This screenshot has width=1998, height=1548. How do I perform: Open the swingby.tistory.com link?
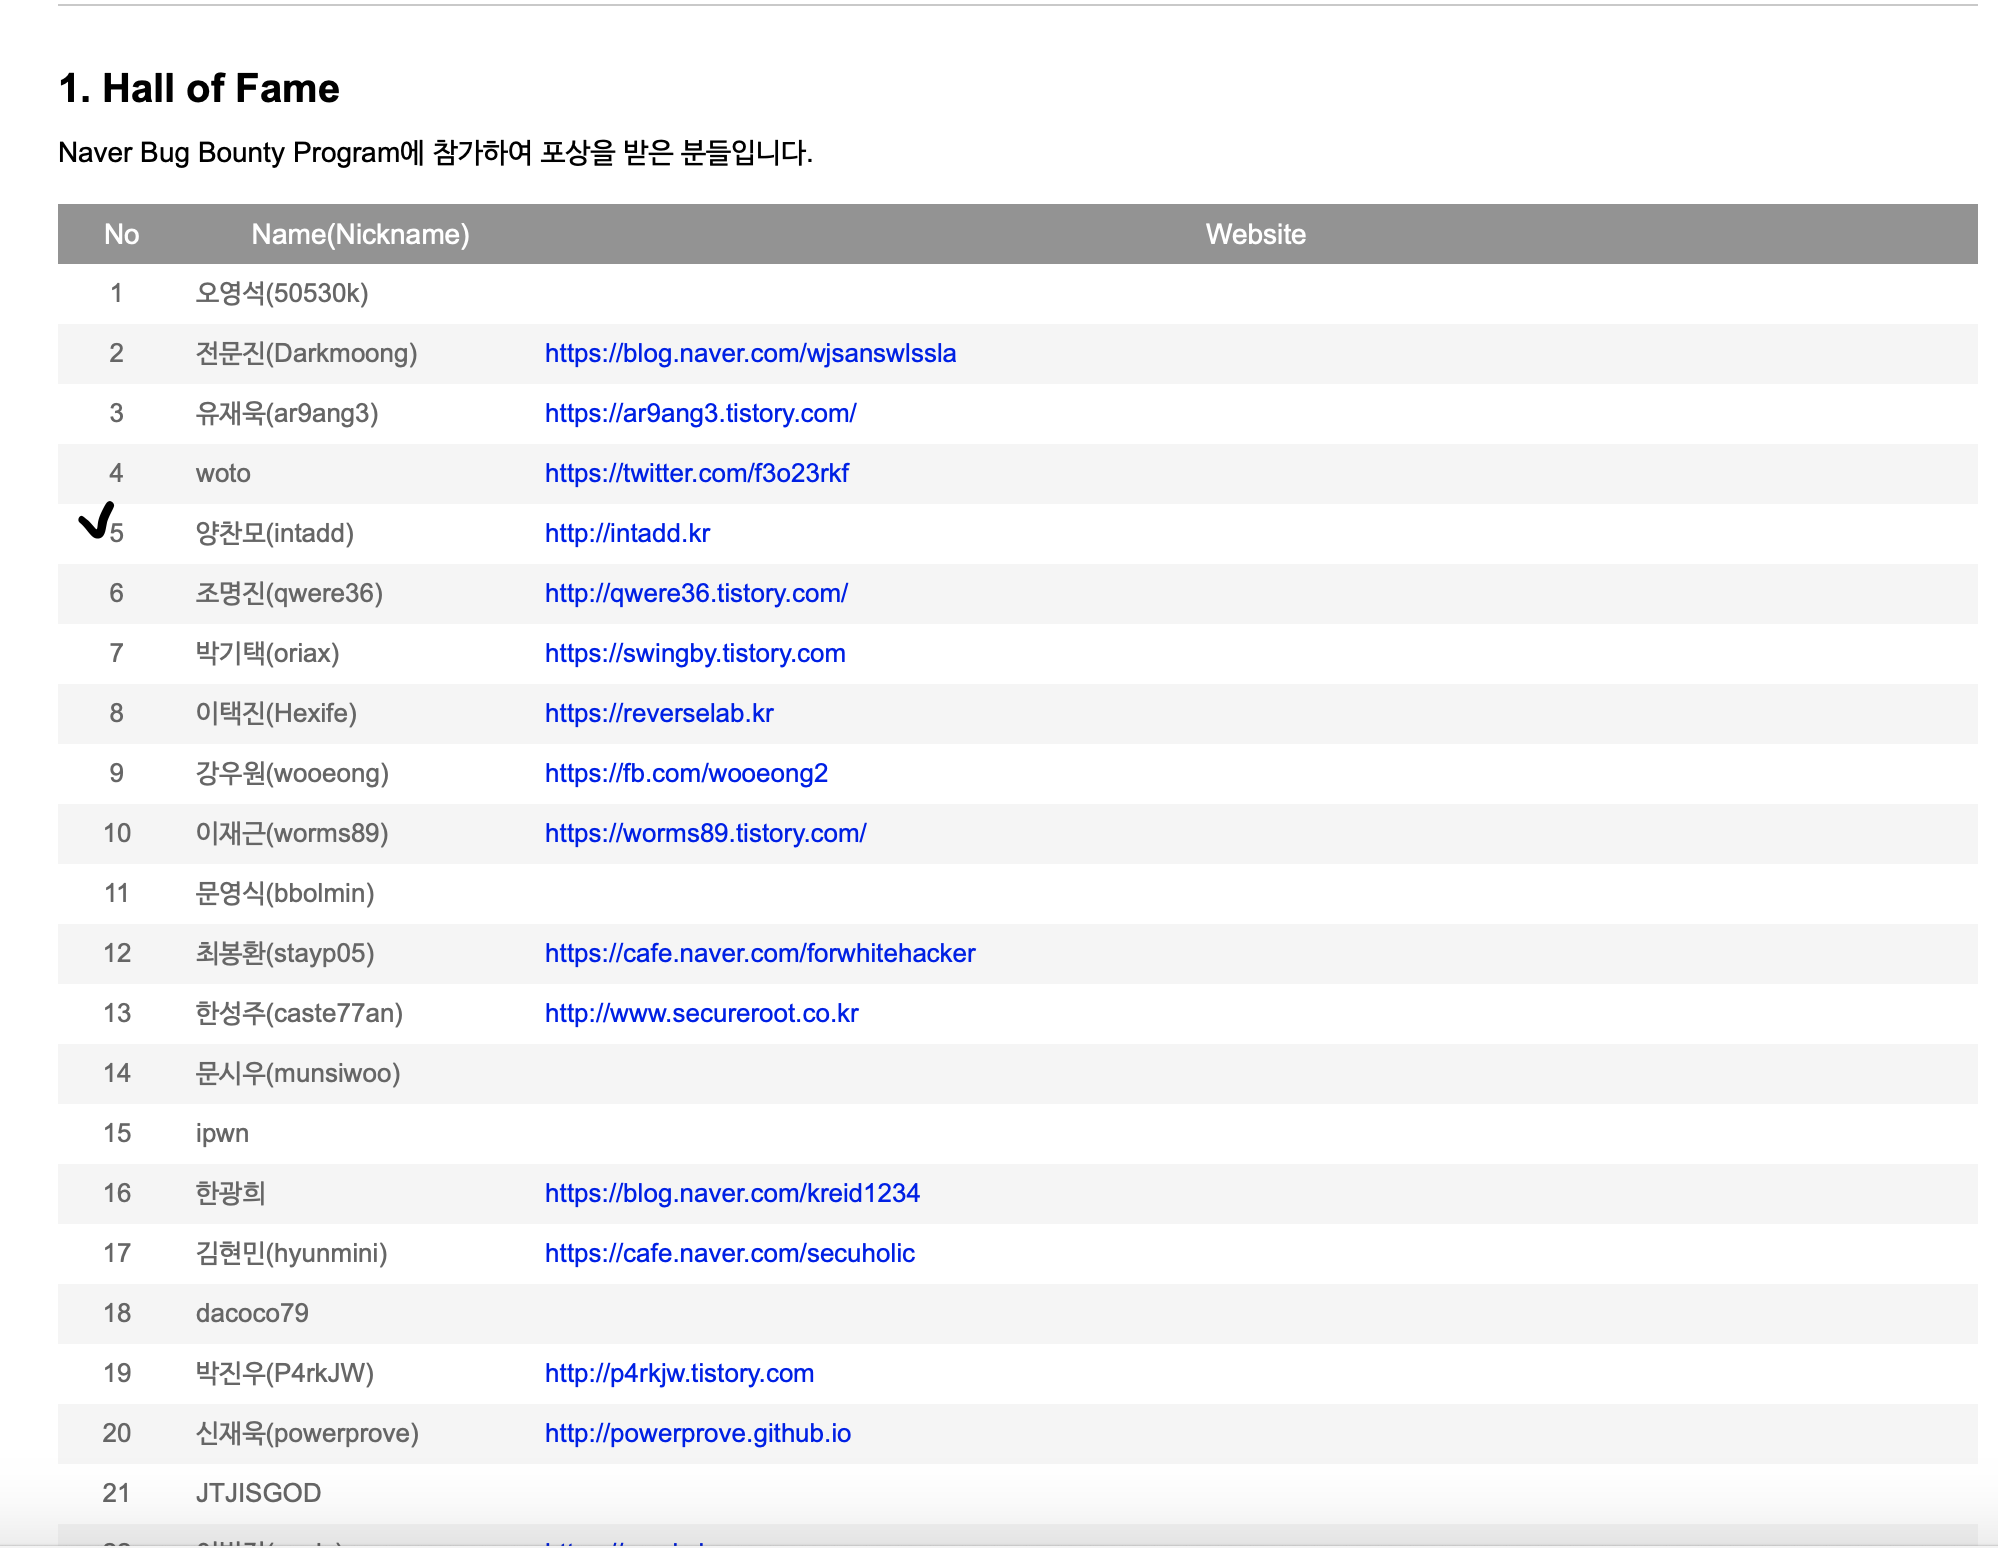point(695,653)
